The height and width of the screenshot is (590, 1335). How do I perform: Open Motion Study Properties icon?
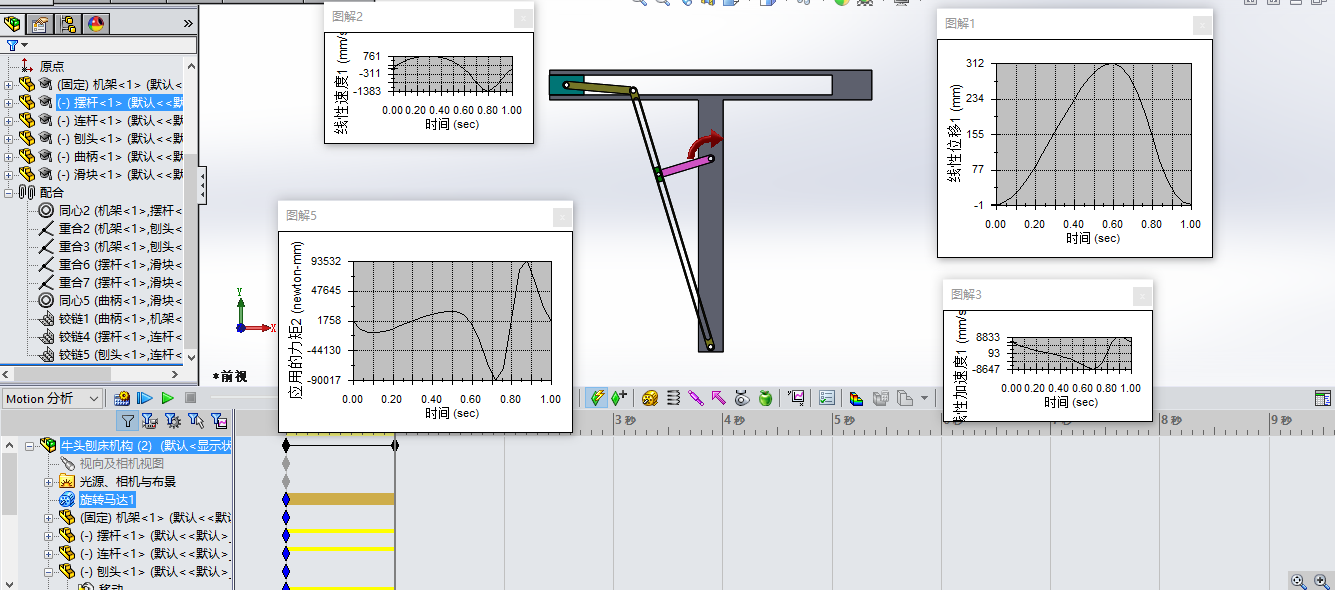(827, 398)
